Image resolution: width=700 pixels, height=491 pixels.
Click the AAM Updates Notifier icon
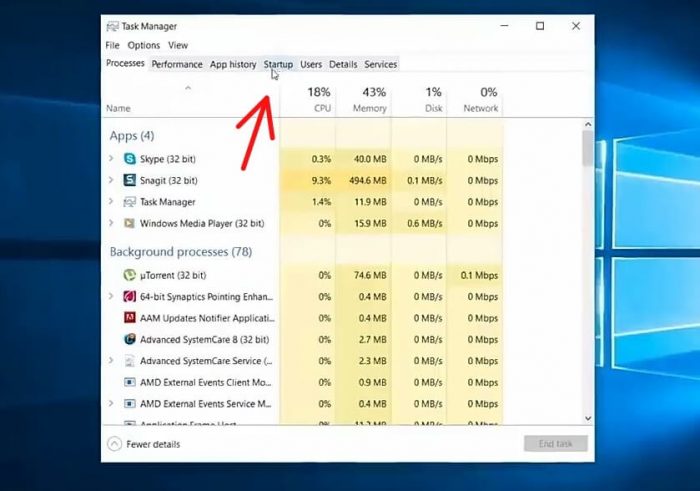point(129,318)
